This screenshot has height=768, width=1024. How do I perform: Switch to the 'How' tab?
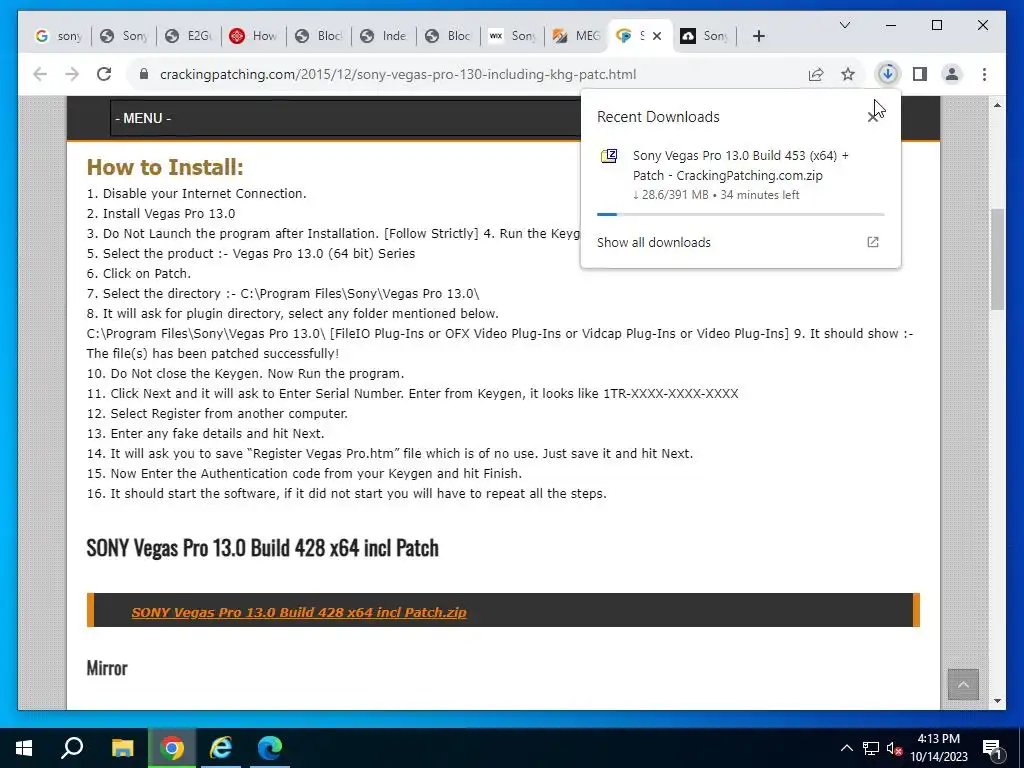[254, 36]
